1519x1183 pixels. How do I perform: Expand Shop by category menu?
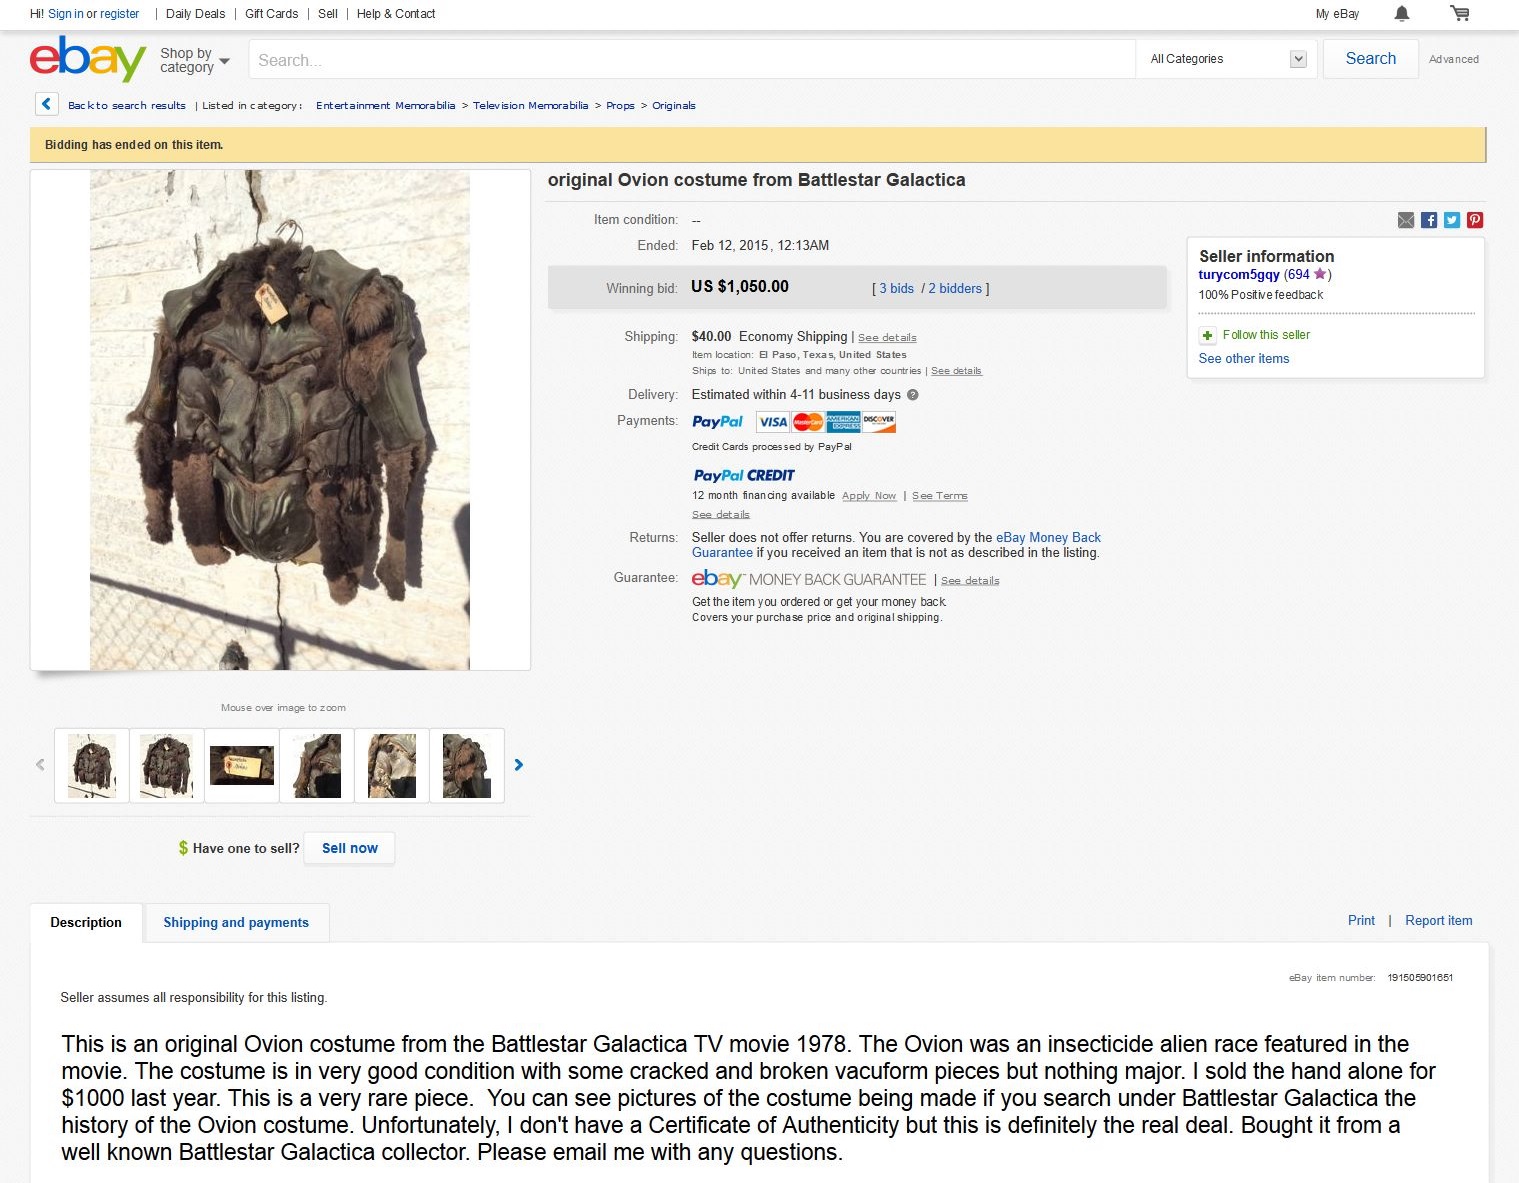(x=195, y=60)
